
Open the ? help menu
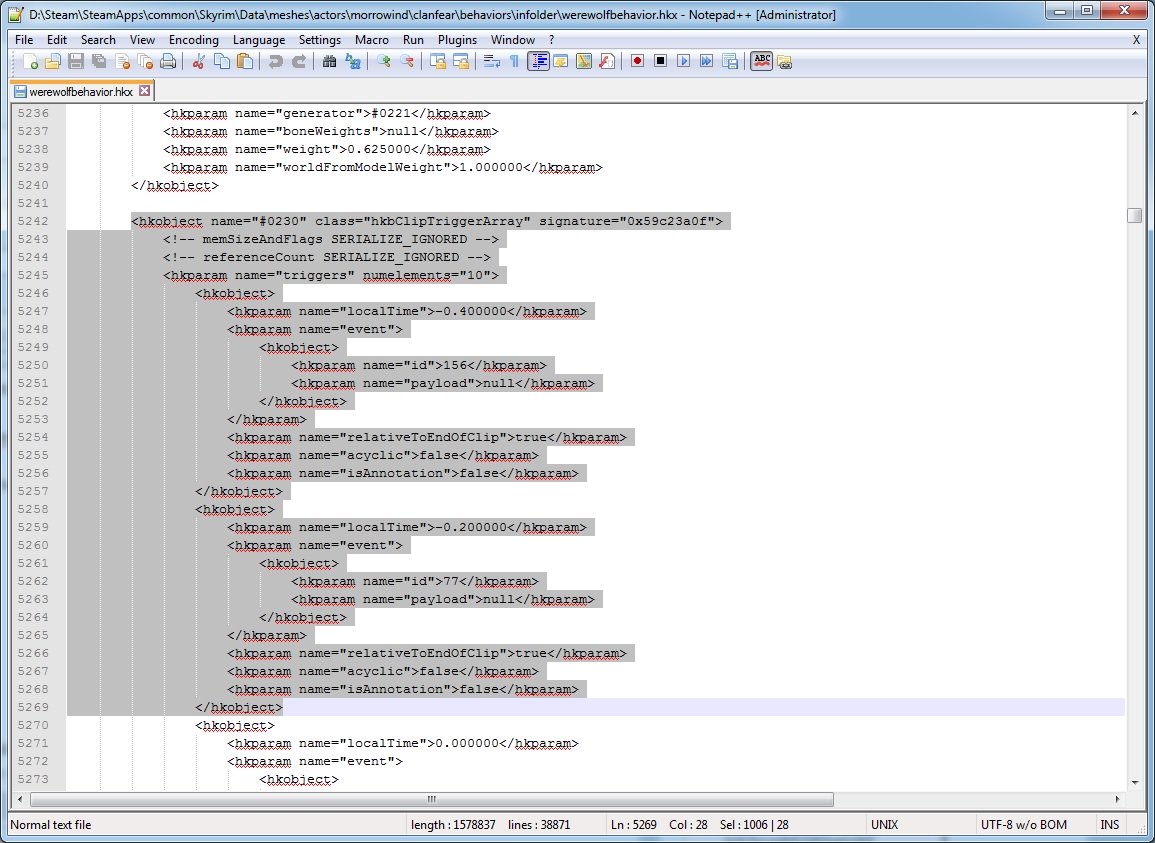pyautogui.click(x=552, y=40)
